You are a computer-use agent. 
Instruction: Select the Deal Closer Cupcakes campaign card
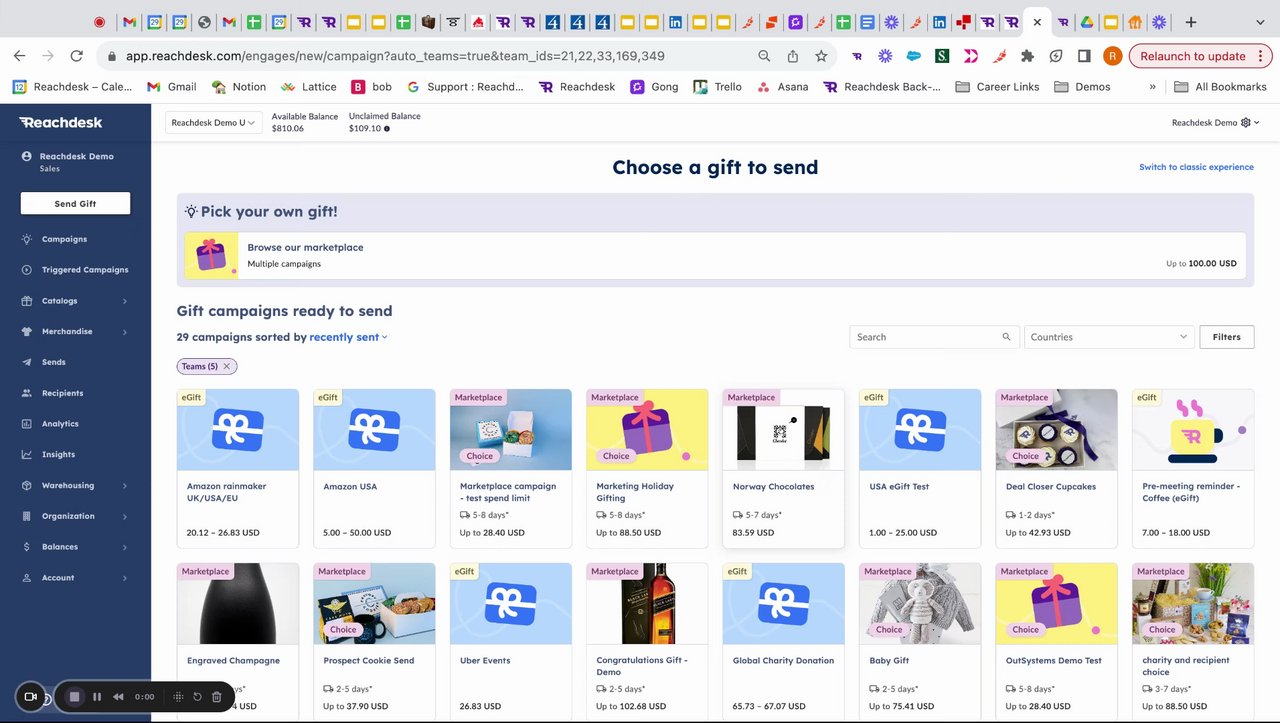[x=1056, y=468]
